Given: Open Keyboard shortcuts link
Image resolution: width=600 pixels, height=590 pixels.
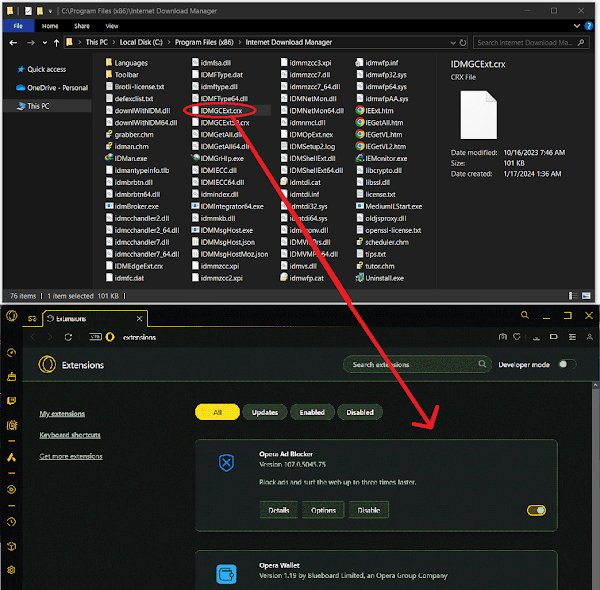Looking at the screenshot, I should point(70,435).
